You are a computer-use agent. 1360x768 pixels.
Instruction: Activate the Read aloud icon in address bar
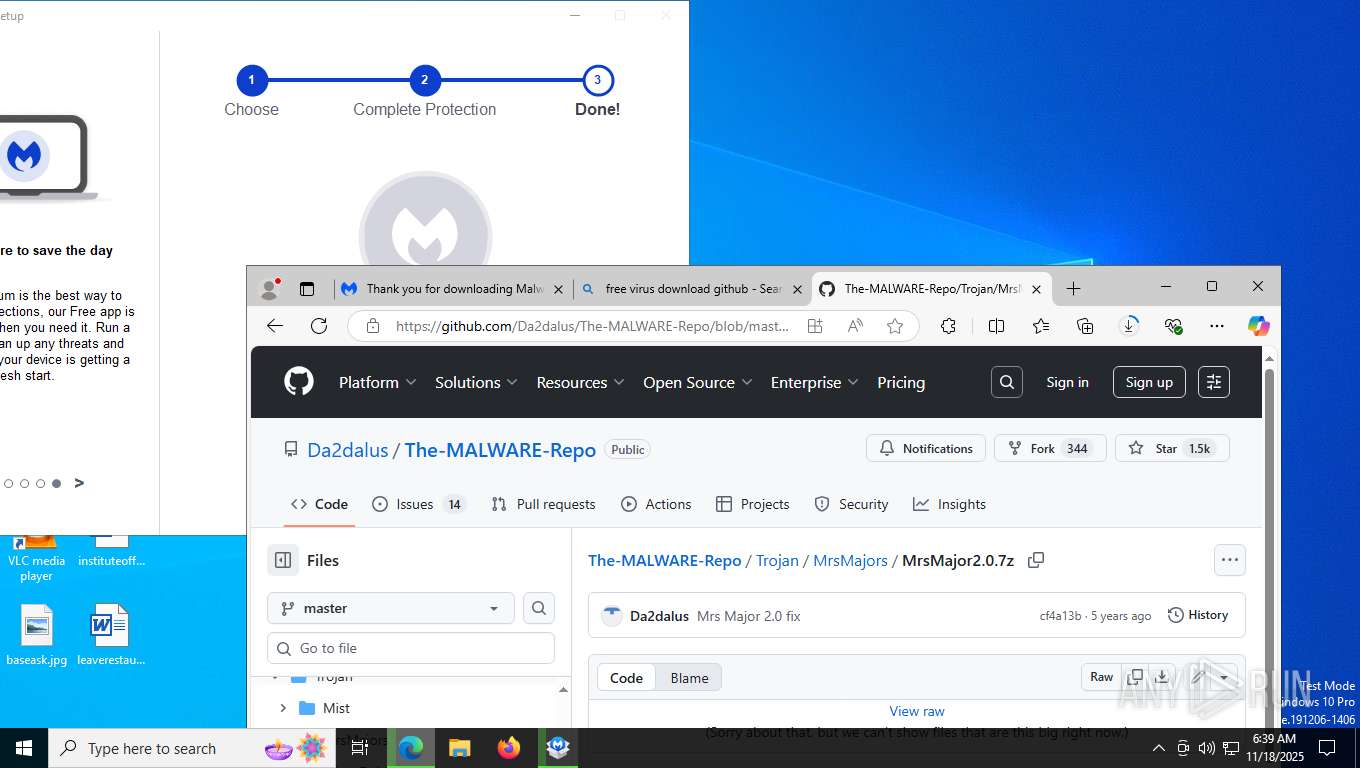point(855,326)
